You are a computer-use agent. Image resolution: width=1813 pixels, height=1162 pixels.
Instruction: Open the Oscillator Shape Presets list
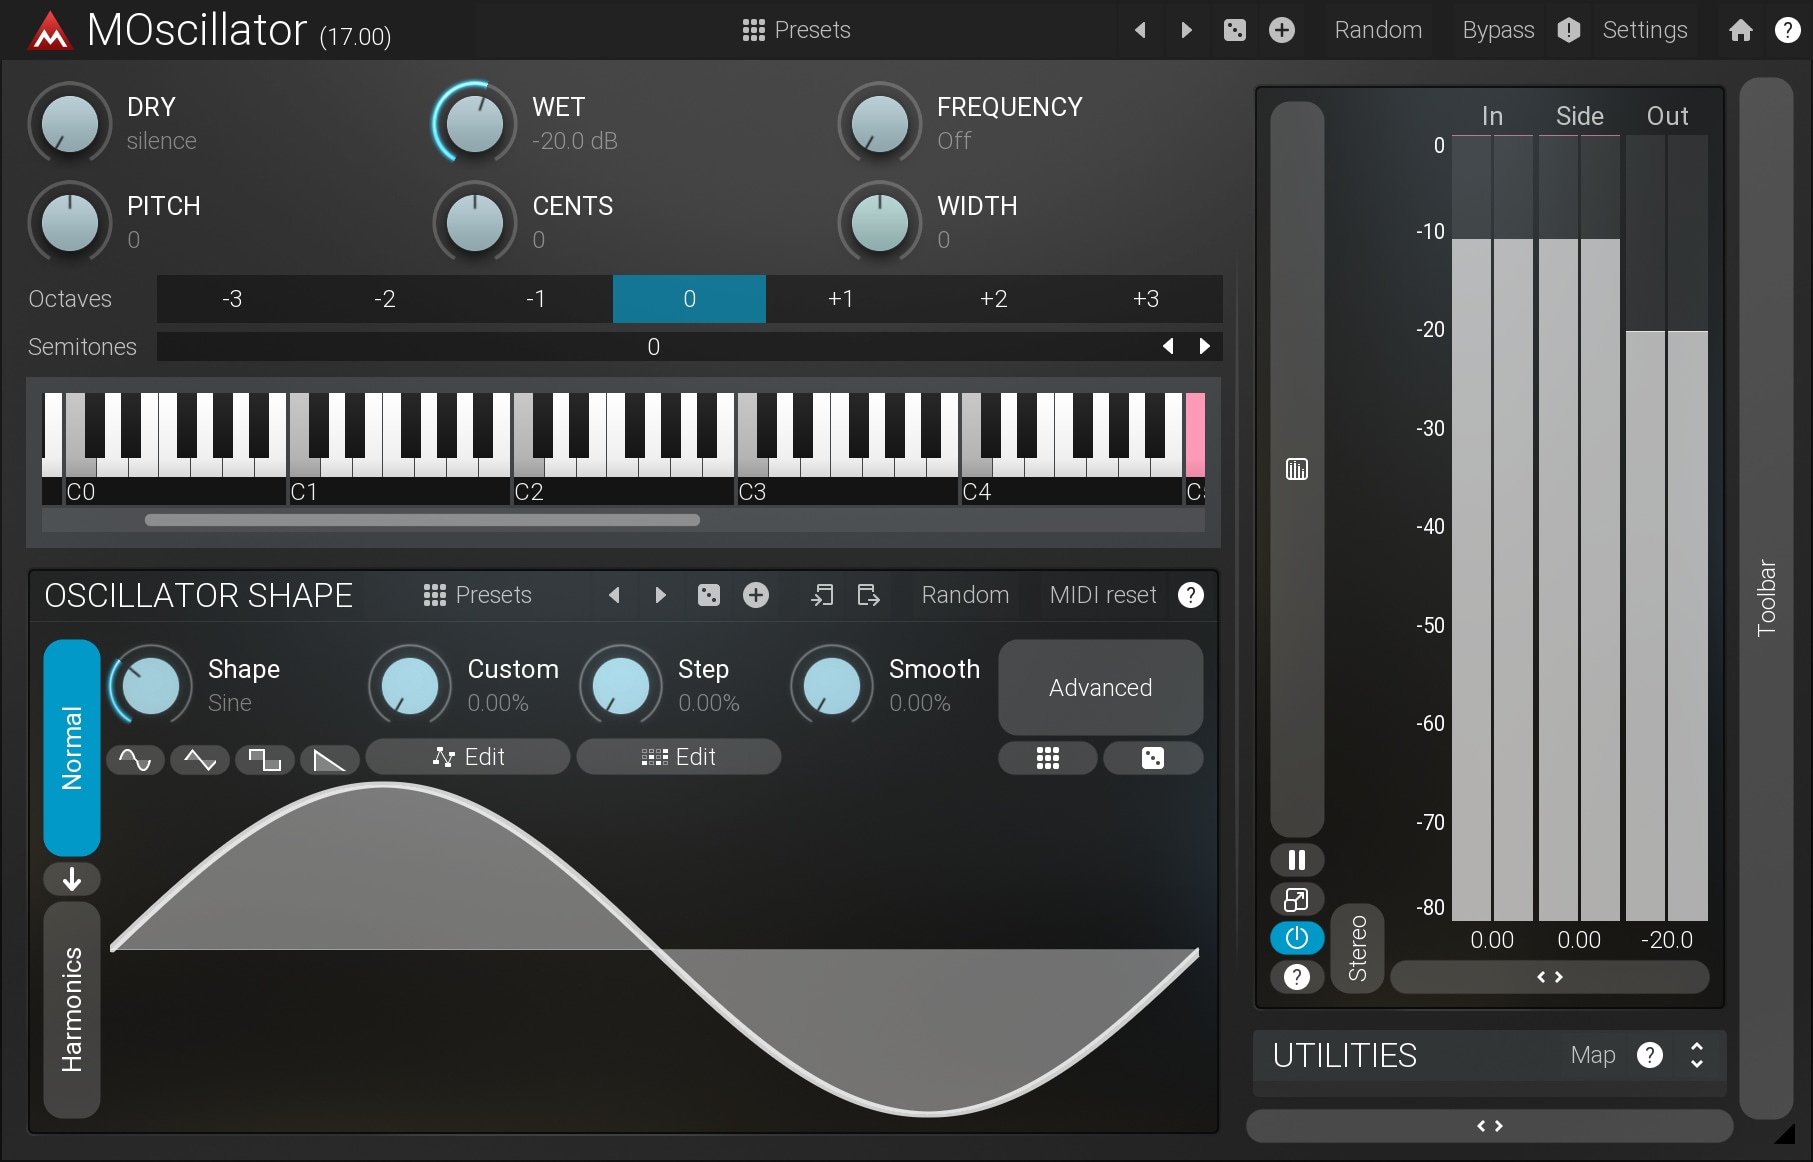[x=478, y=595]
